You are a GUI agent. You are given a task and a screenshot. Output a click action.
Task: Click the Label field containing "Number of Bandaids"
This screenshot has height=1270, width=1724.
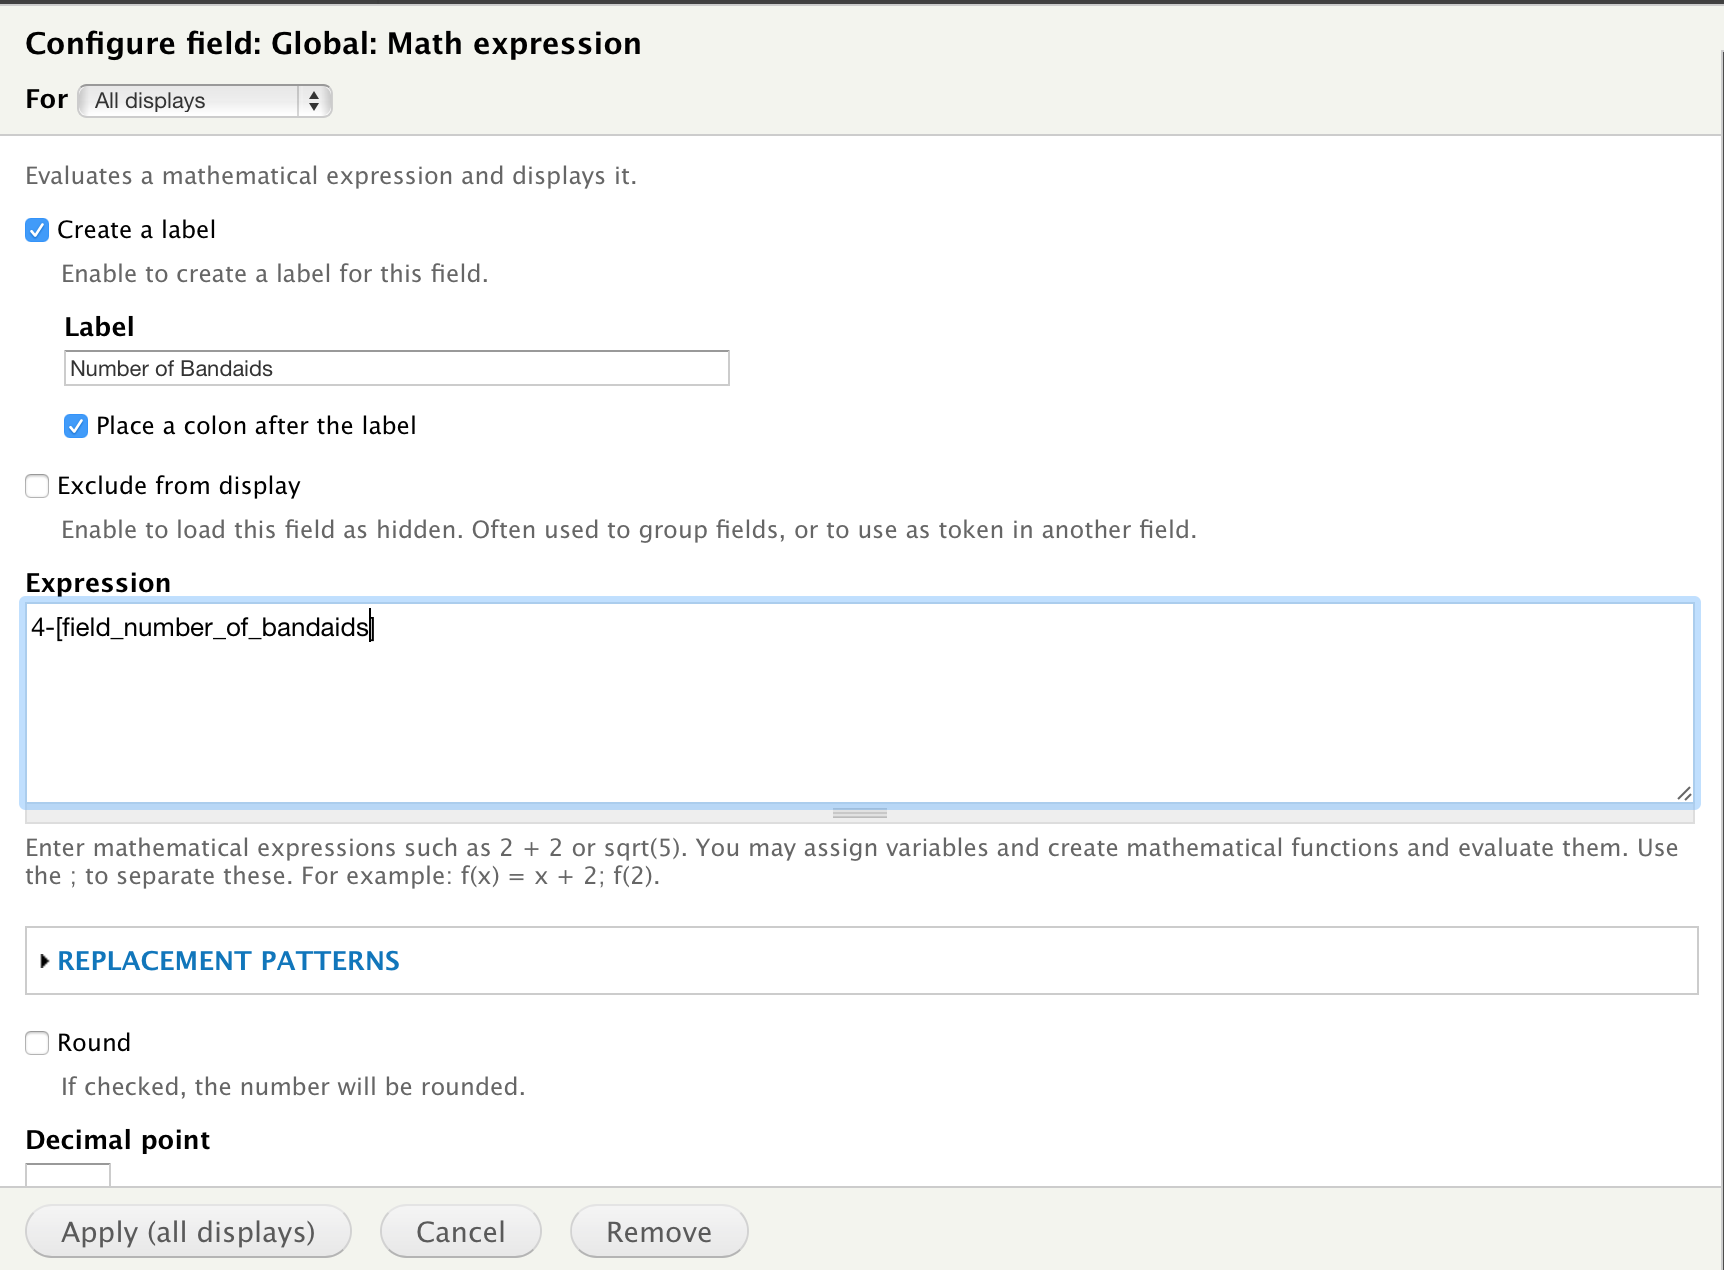coord(396,368)
